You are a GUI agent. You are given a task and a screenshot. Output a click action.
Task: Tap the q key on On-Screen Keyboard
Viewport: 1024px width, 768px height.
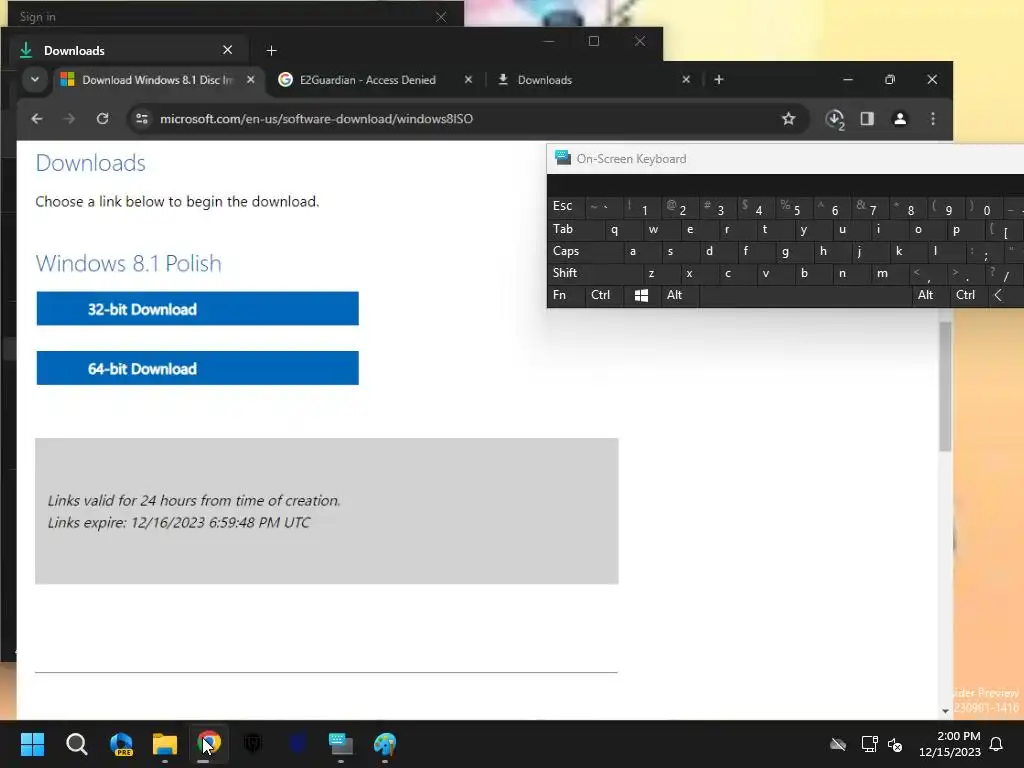614,229
